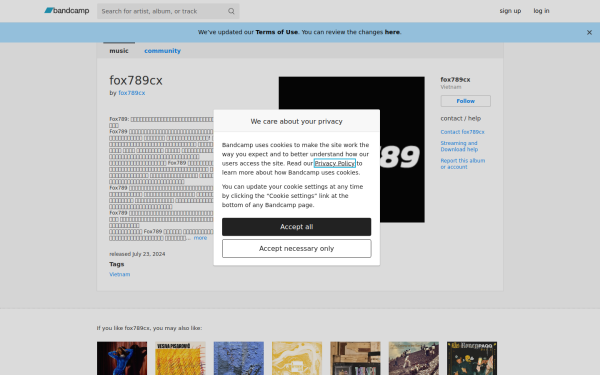Expand description with the 'more' link
Screen dimensions: 600x375
point(200,238)
